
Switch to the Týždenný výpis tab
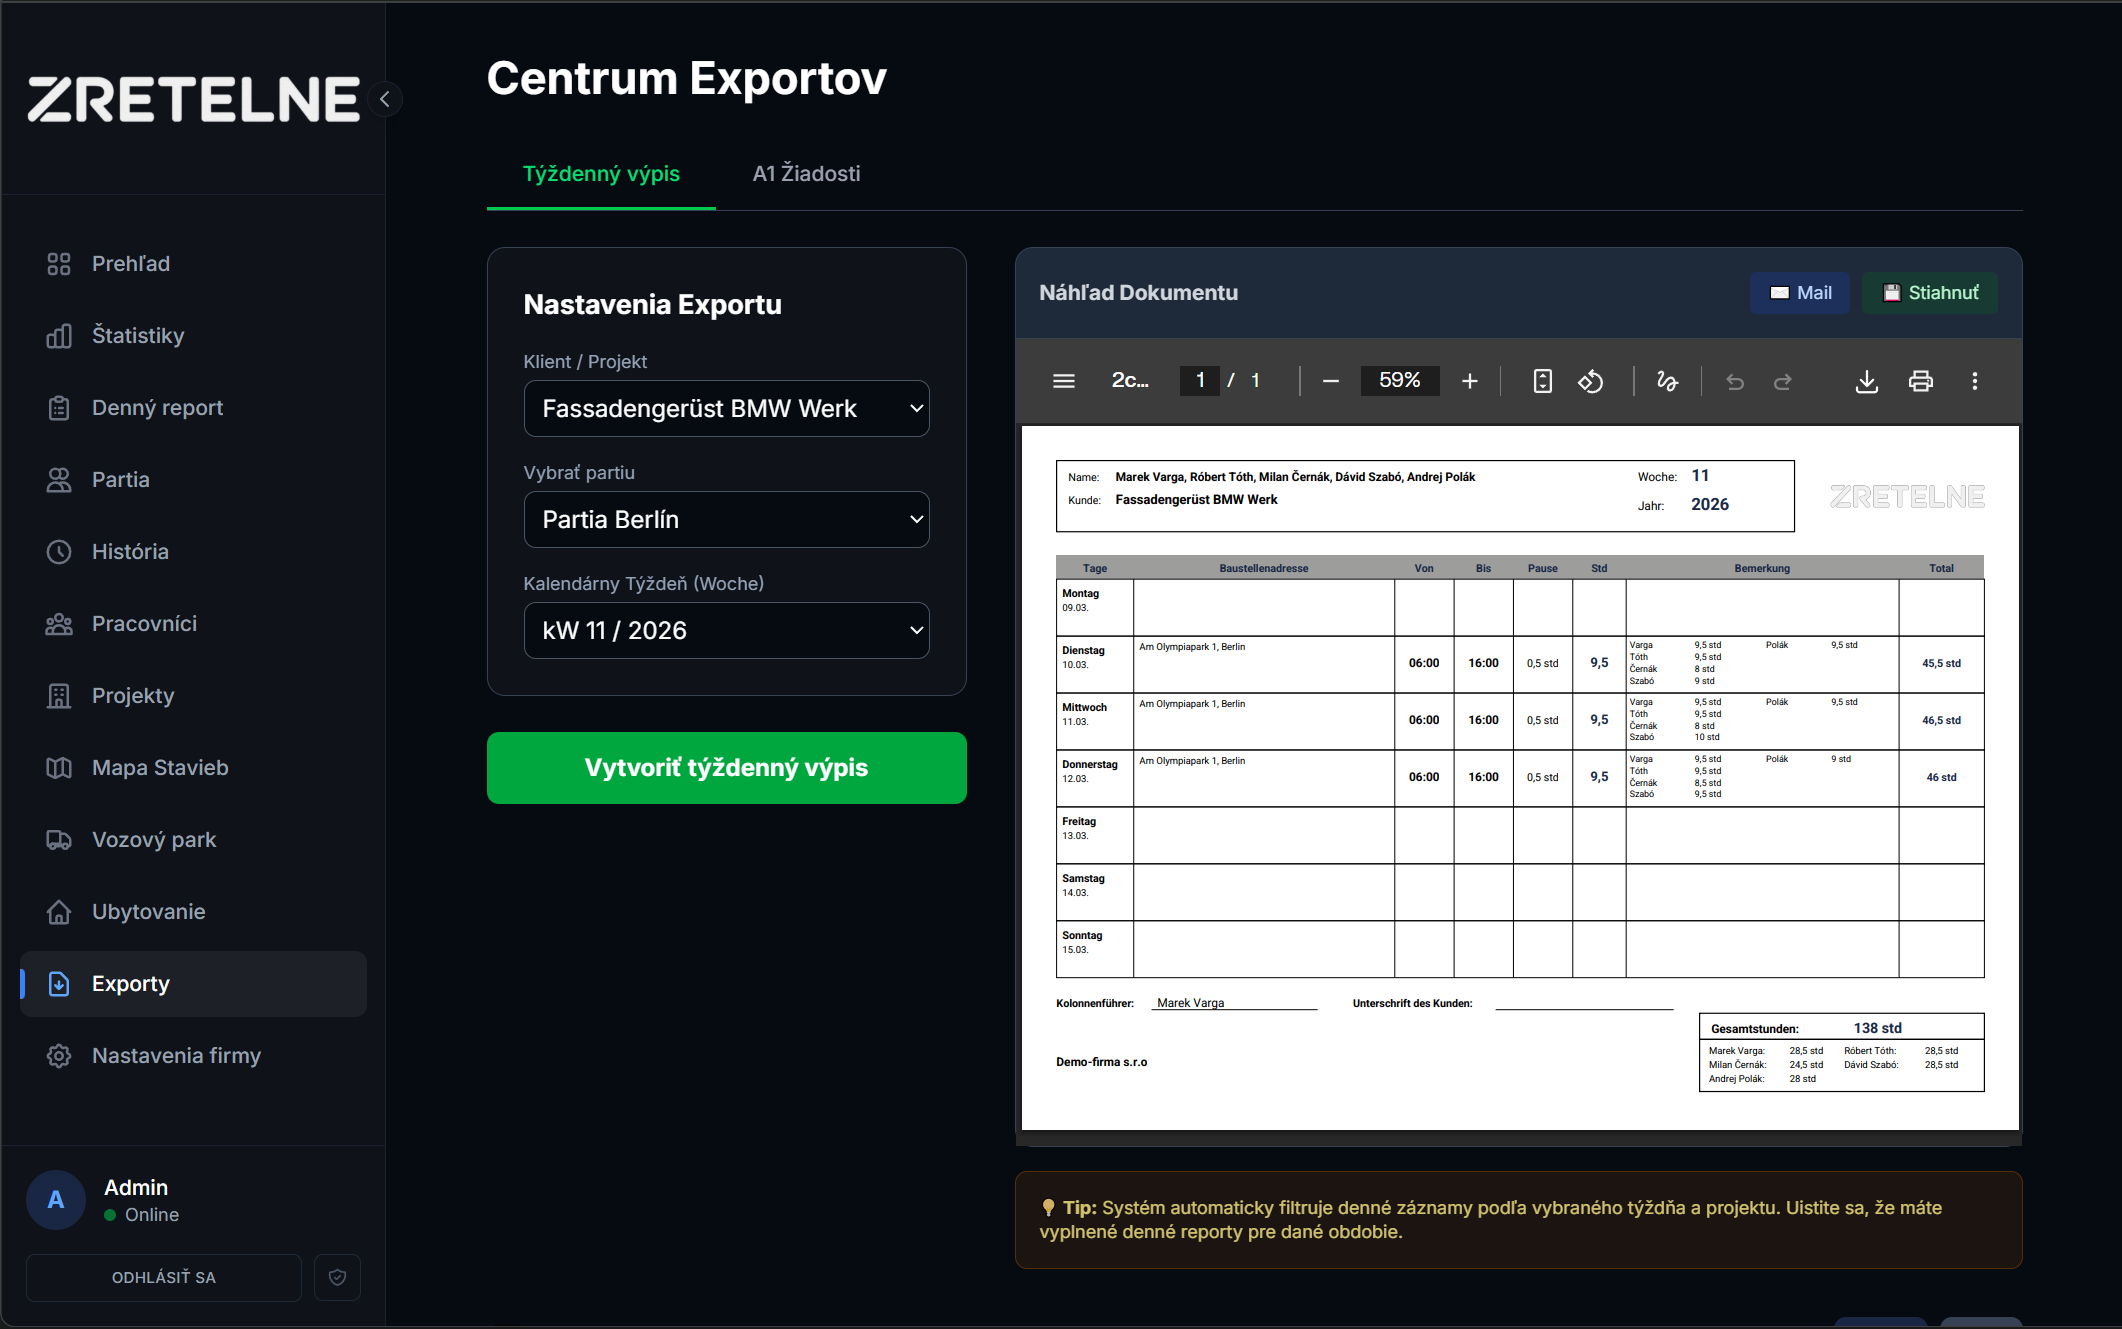tap(601, 174)
